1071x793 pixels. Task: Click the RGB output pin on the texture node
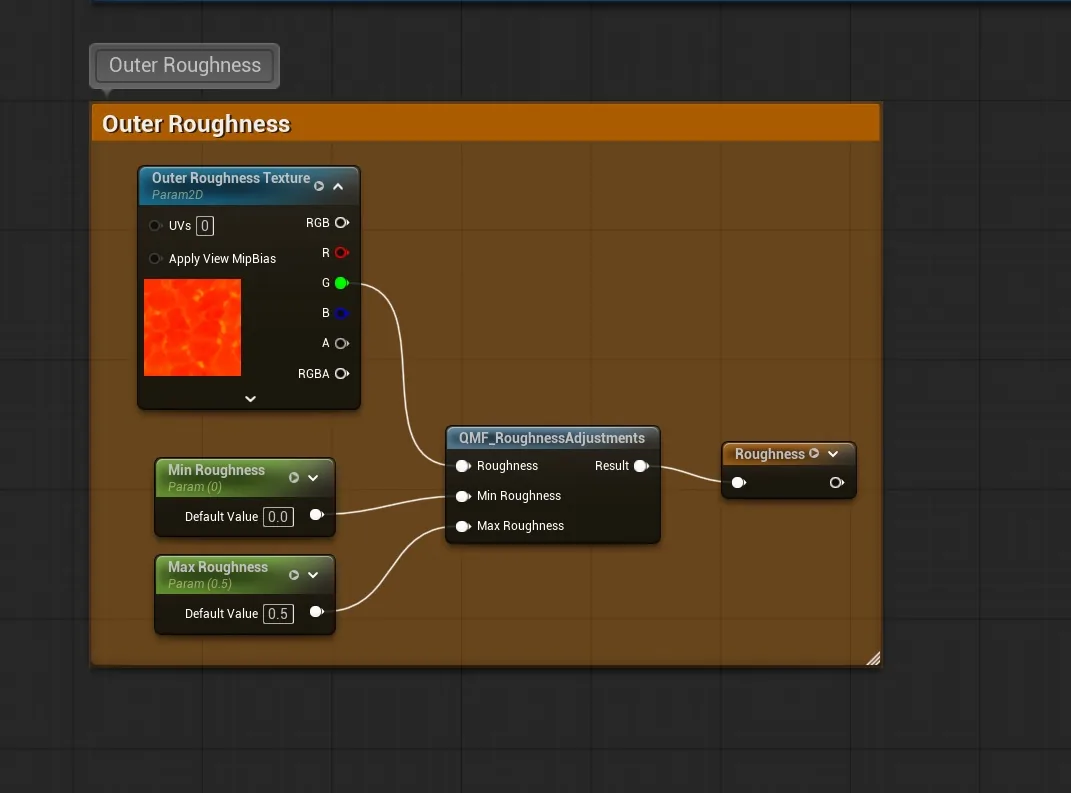coord(342,223)
